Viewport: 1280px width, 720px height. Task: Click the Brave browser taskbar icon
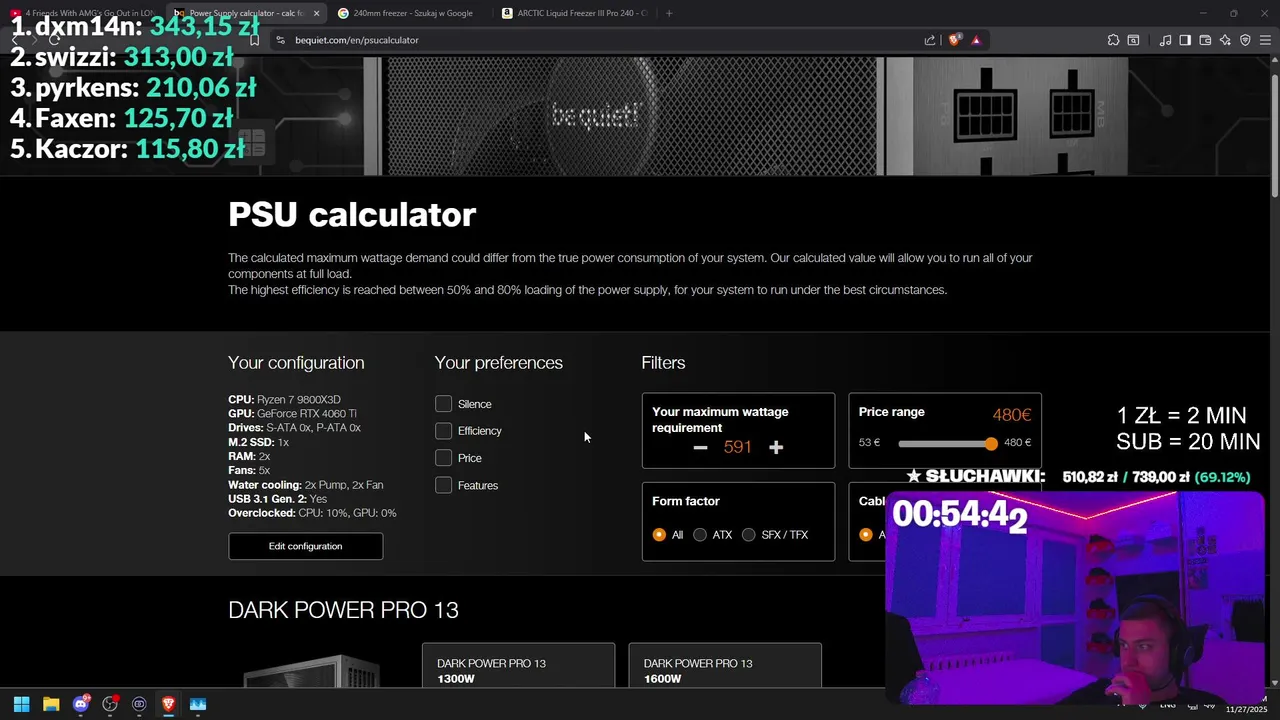coord(168,704)
